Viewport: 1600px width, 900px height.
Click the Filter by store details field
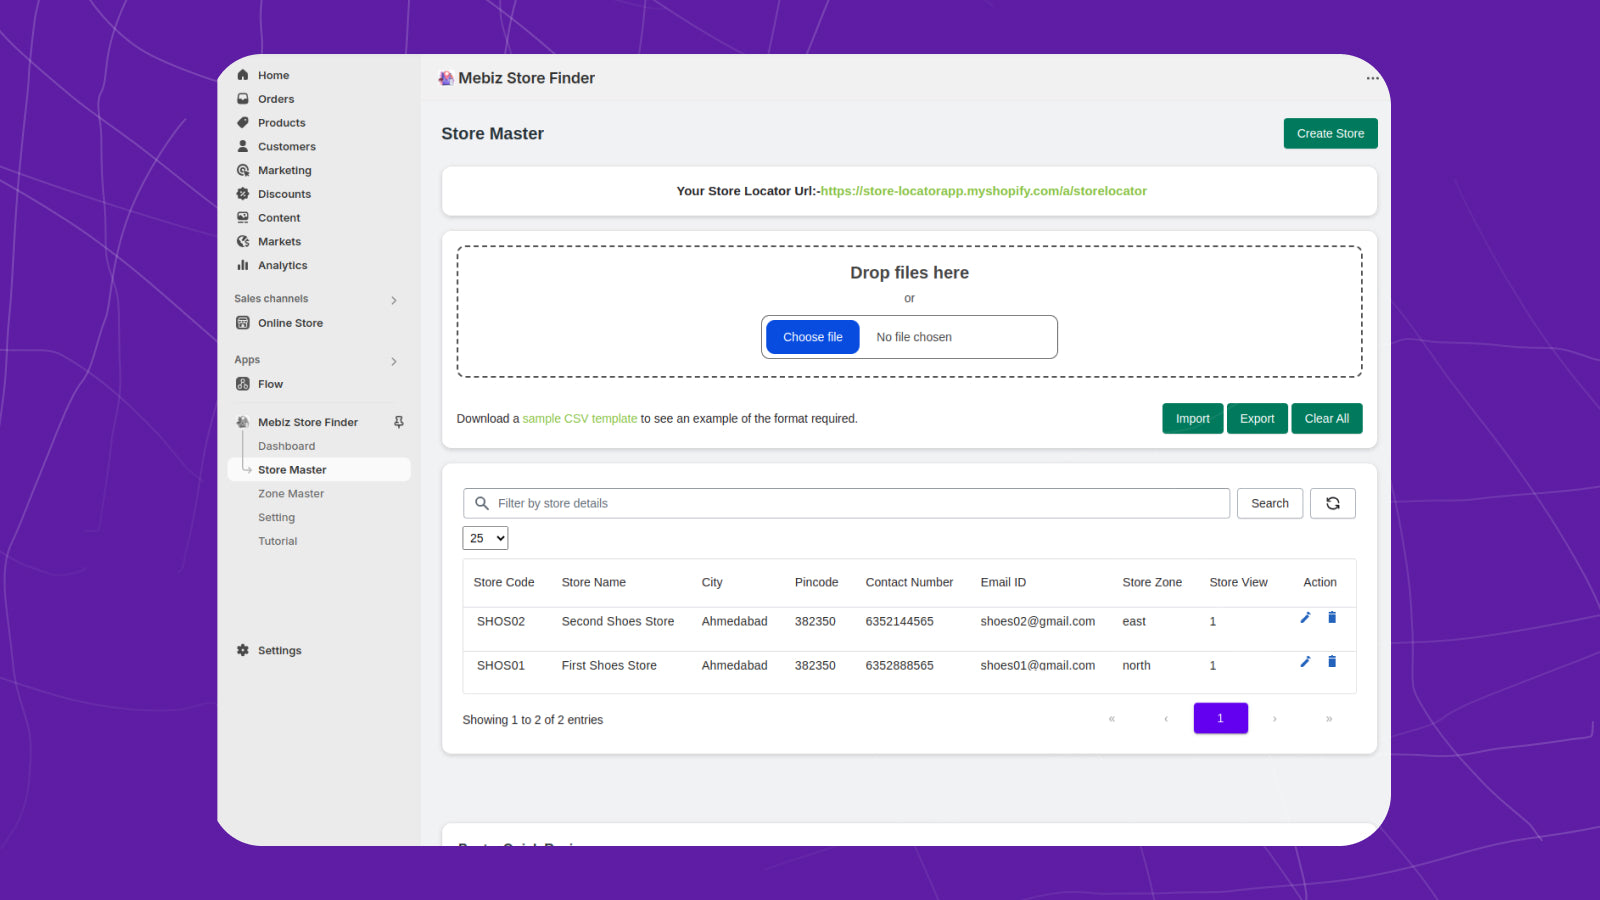tap(846, 503)
